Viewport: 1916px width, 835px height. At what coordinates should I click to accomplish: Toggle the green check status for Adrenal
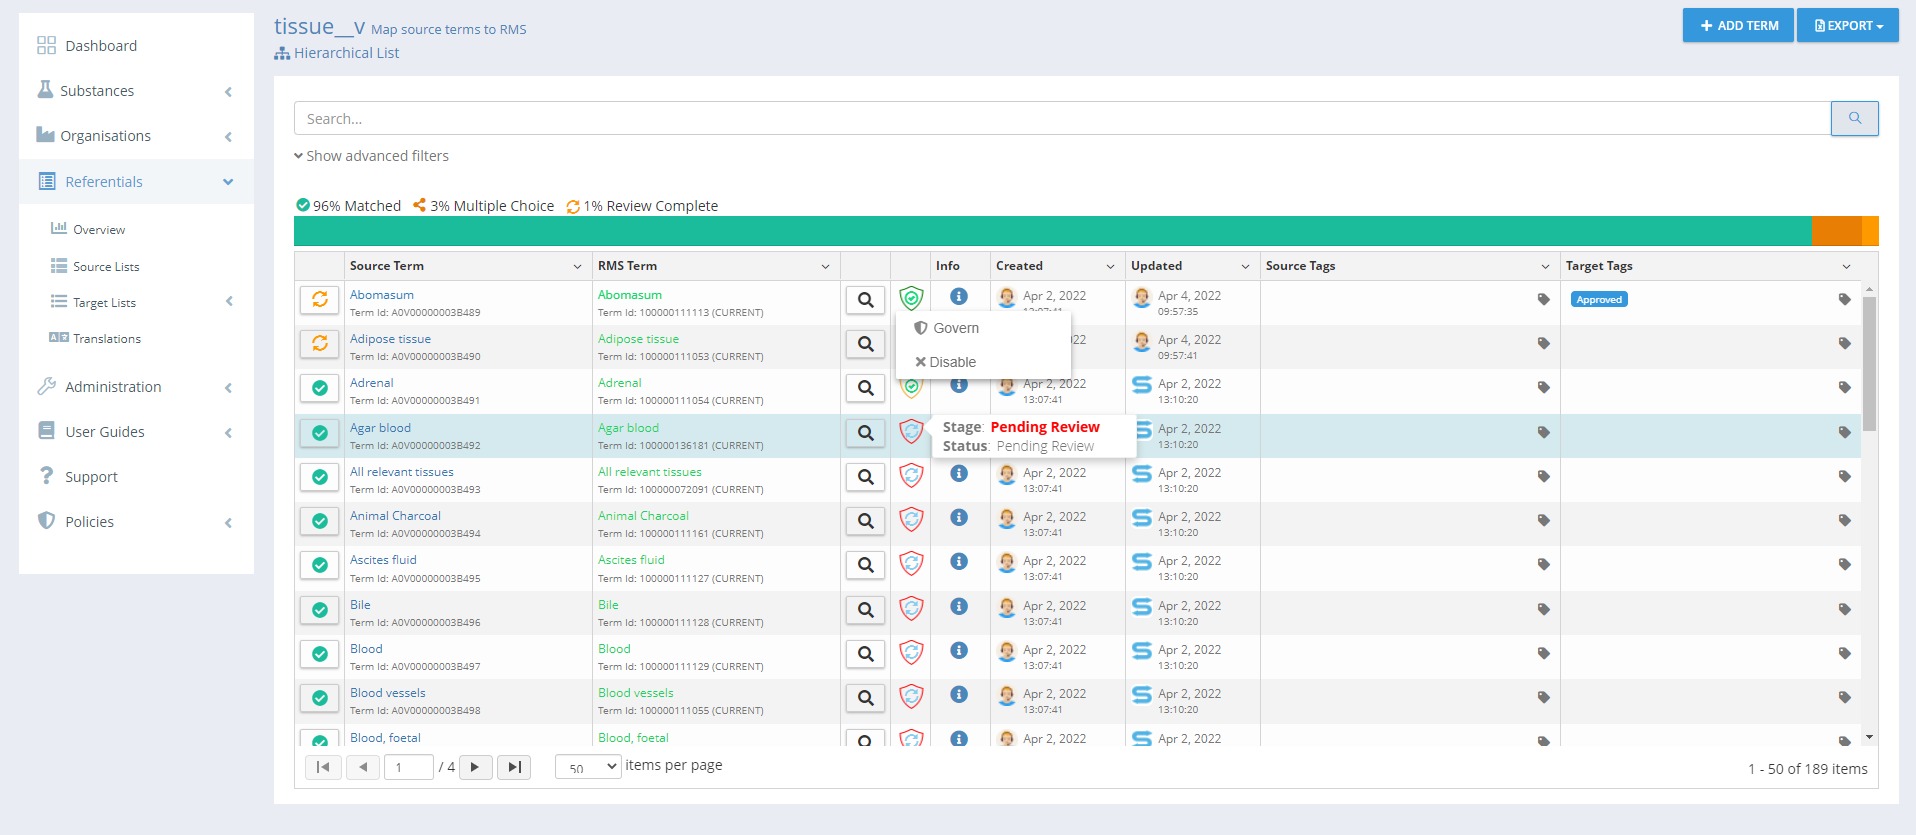point(320,388)
